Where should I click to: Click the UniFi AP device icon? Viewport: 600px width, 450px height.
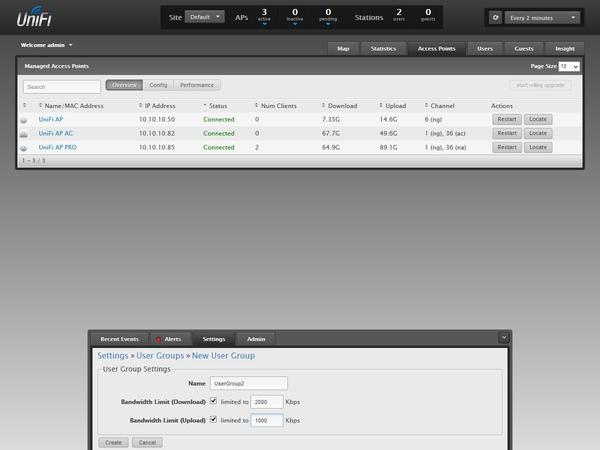tap(24, 120)
